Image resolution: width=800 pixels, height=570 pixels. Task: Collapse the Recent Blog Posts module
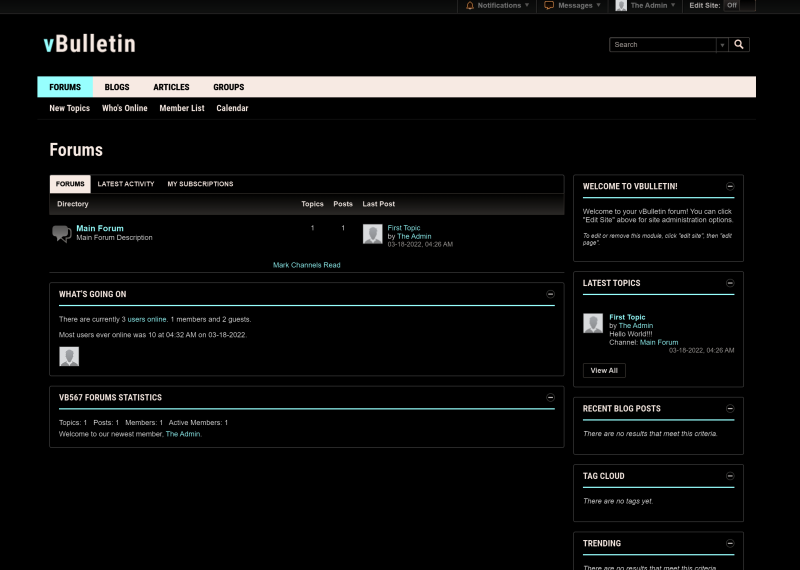click(x=730, y=409)
